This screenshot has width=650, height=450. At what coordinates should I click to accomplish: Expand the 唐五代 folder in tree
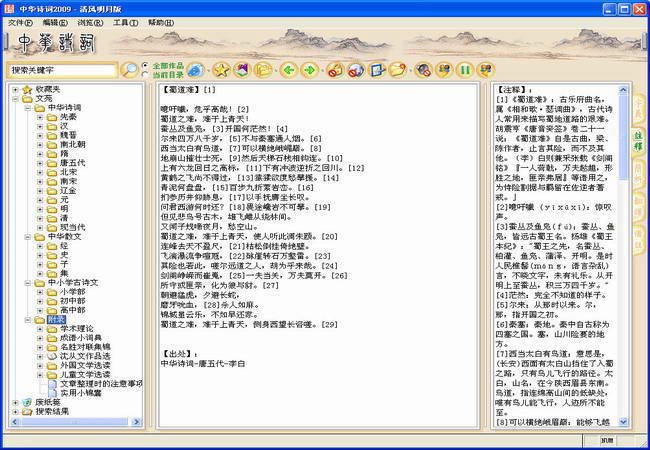[38, 162]
